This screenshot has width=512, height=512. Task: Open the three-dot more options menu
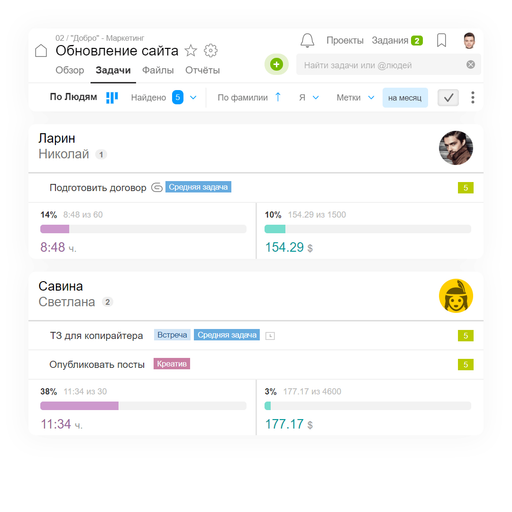[x=472, y=97]
